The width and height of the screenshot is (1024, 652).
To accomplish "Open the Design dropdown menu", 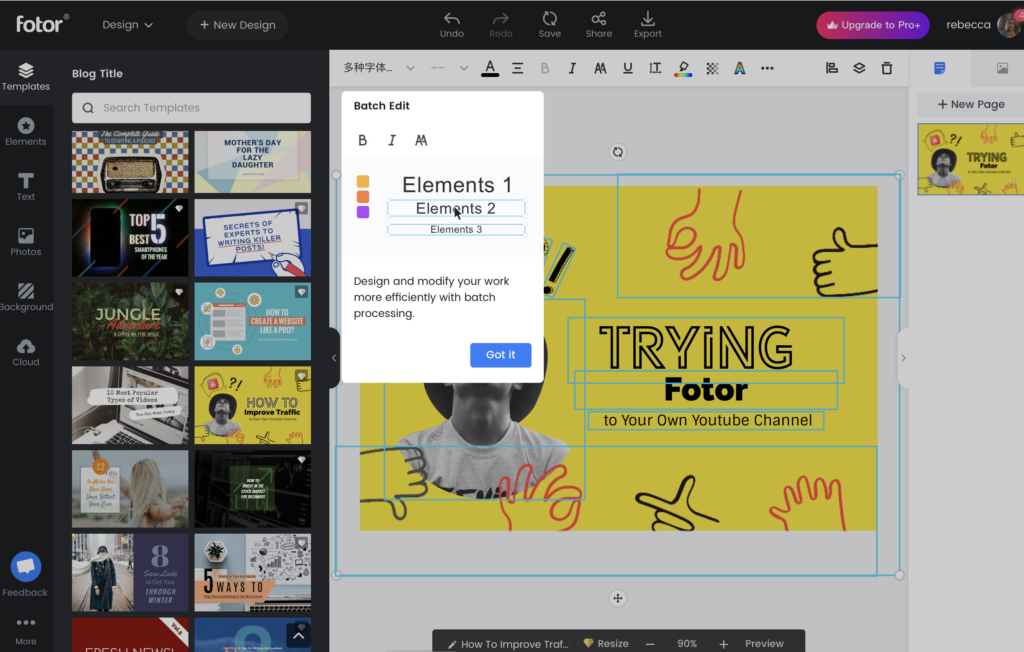I will (x=127, y=25).
